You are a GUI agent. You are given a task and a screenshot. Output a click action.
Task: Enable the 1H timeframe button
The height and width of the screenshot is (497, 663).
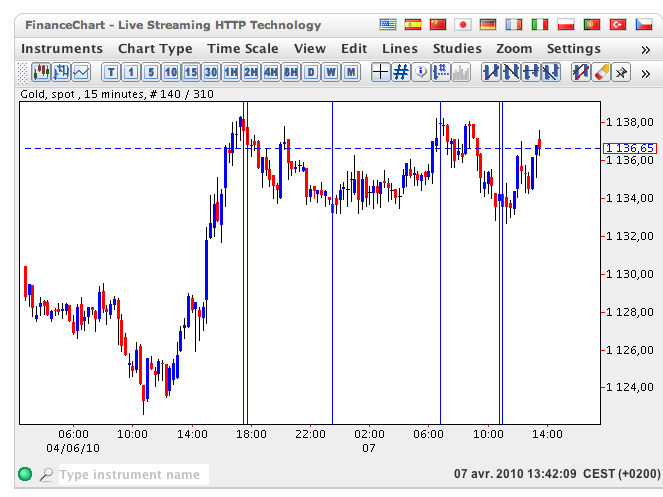[x=231, y=72]
